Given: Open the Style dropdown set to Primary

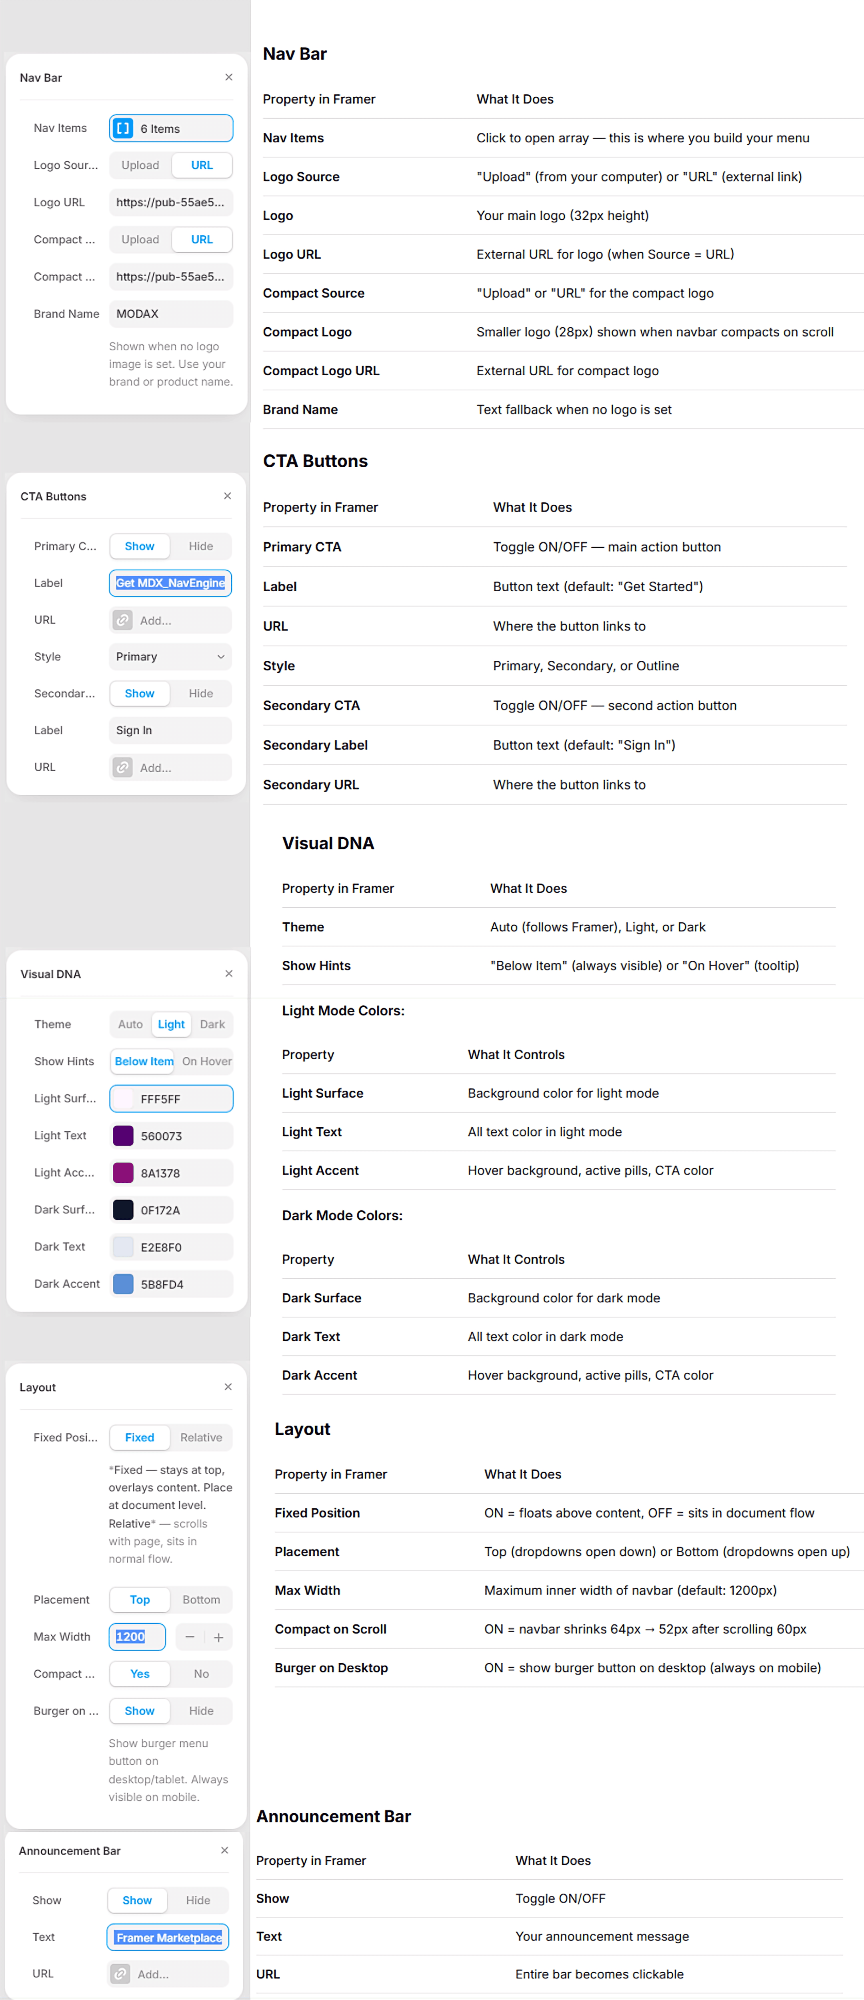Looking at the screenshot, I should (x=170, y=657).
